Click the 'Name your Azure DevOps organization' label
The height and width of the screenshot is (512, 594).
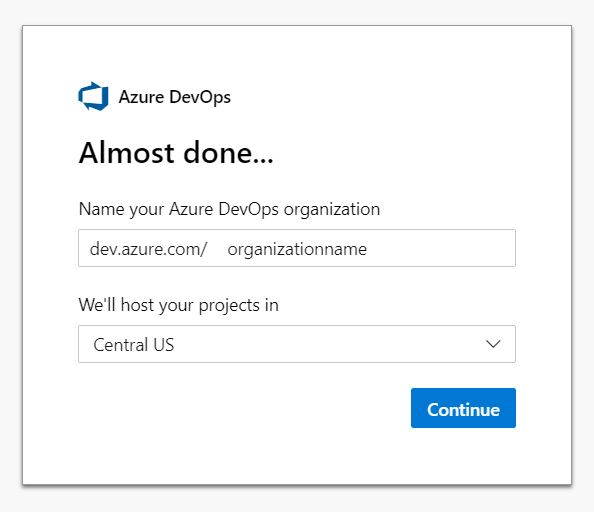click(229, 209)
